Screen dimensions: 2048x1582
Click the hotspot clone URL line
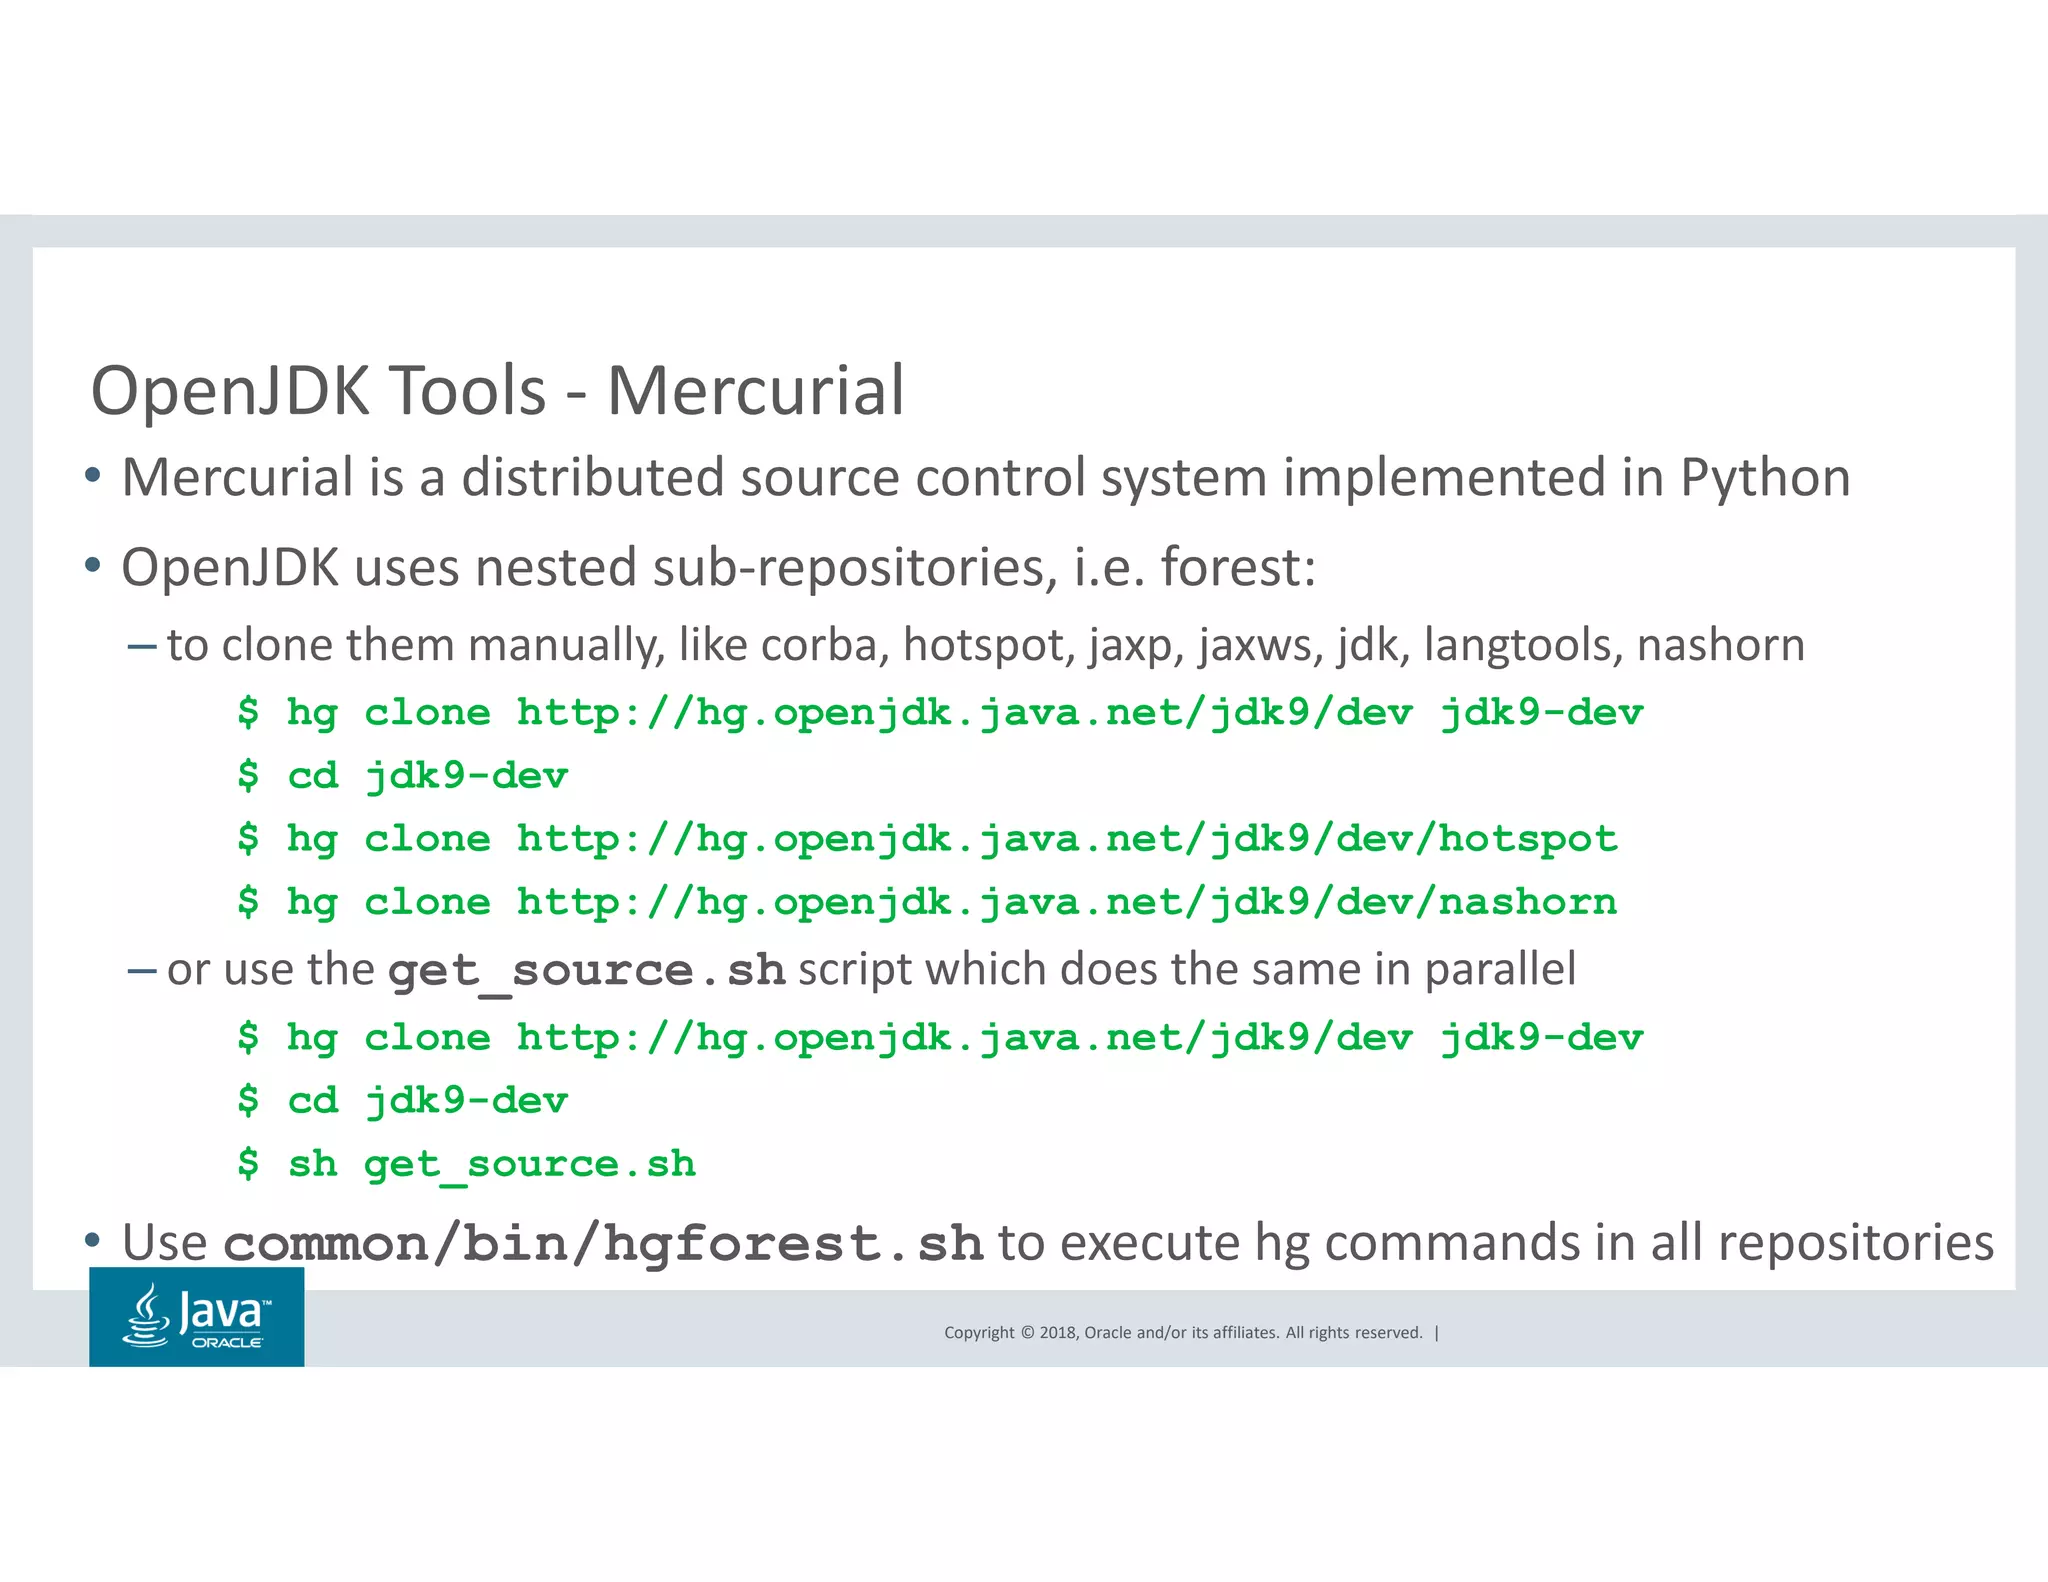click(1066, 839)
